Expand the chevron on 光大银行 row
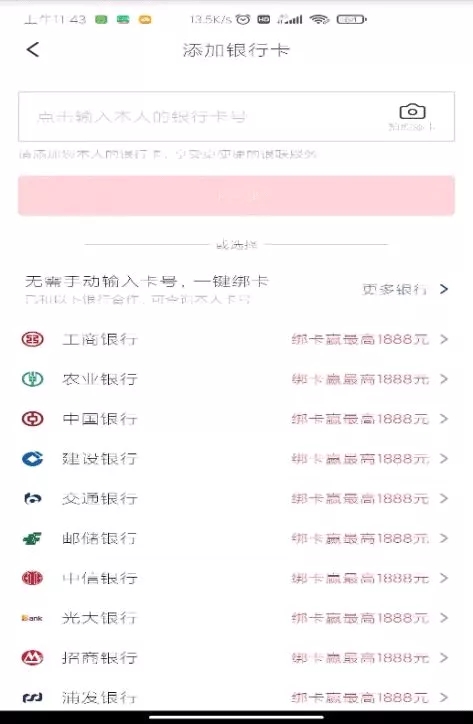This screenshot has width=473, height=724. (444, 618)
